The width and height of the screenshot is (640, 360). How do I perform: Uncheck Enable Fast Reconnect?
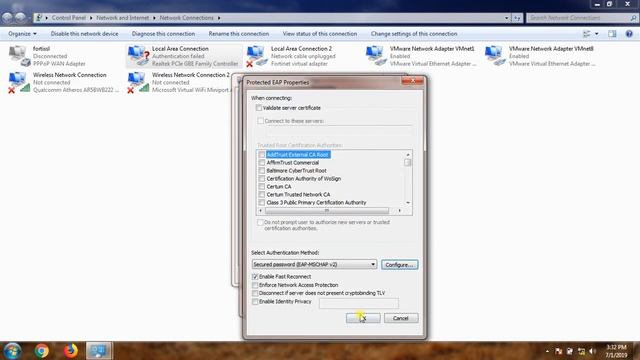coord(255,277)
